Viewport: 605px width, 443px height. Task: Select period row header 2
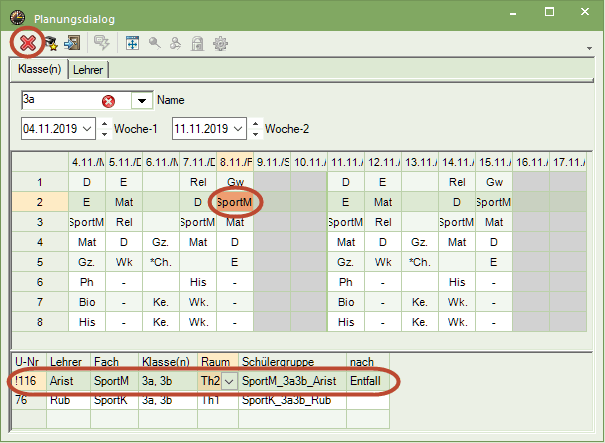(x=40, y=202)
